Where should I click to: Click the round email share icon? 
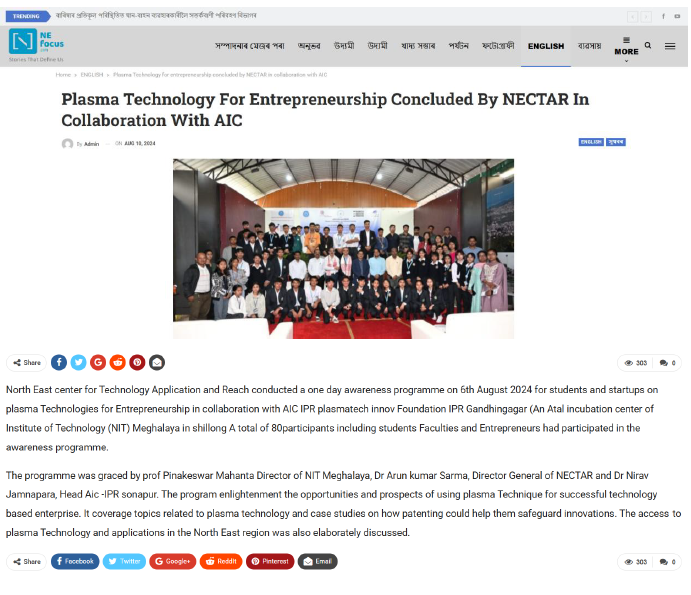click(x=157, y=363)
